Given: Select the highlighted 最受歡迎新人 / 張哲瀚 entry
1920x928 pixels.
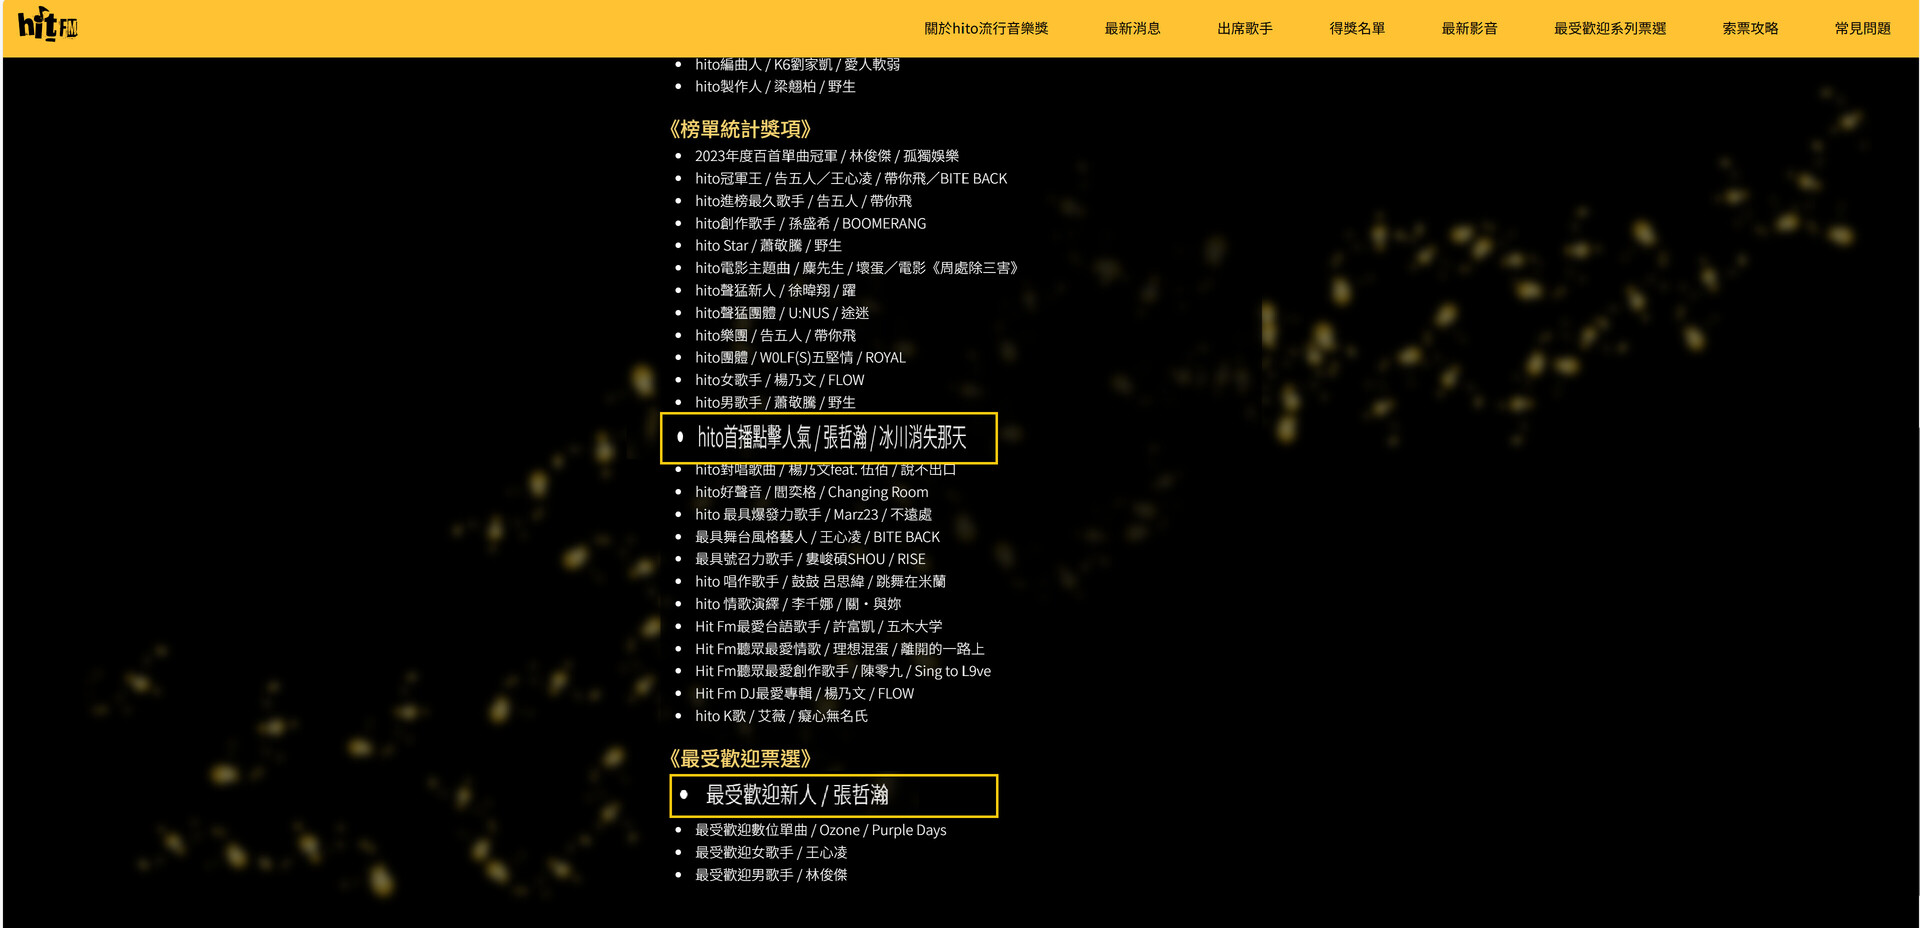Looking at the screenshot, I should (798, 796).
